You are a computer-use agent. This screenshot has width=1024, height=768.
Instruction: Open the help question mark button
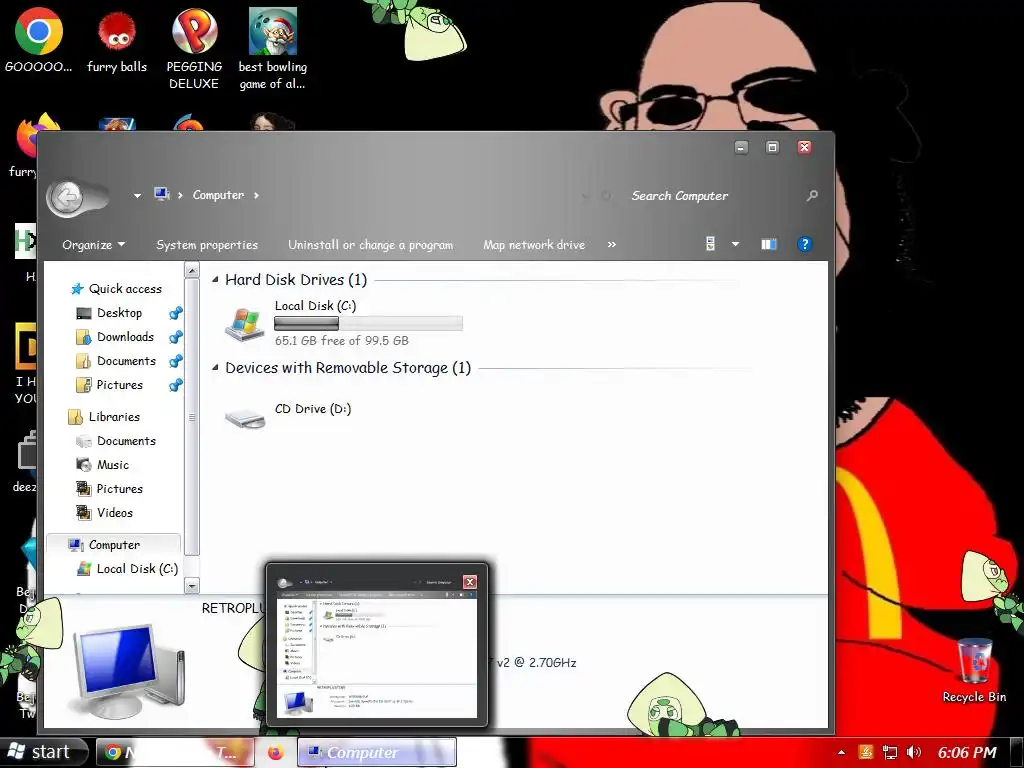click(x=805, y=244)
